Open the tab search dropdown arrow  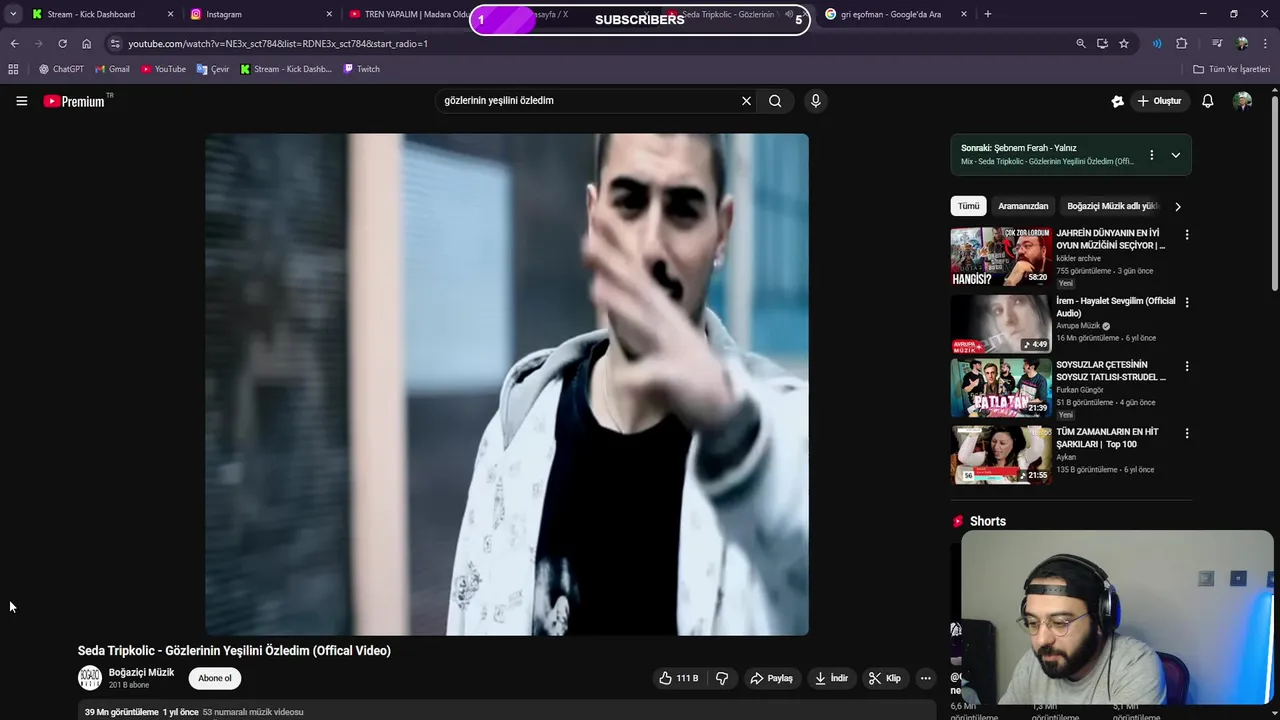(13, 14)
